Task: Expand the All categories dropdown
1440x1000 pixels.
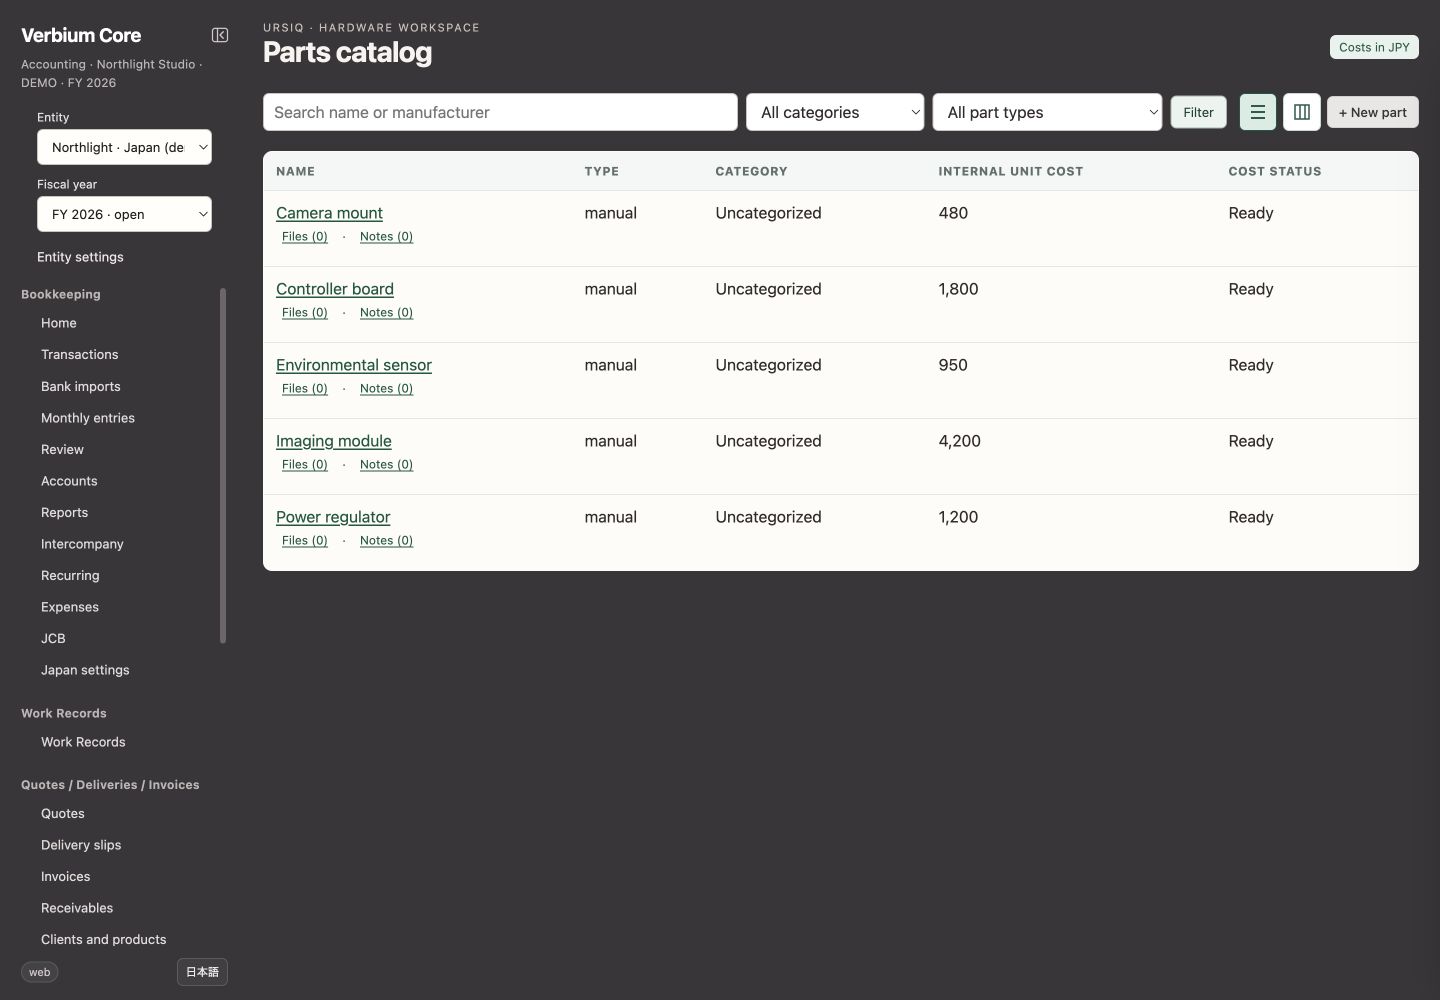Action: [x=835, y=112]
